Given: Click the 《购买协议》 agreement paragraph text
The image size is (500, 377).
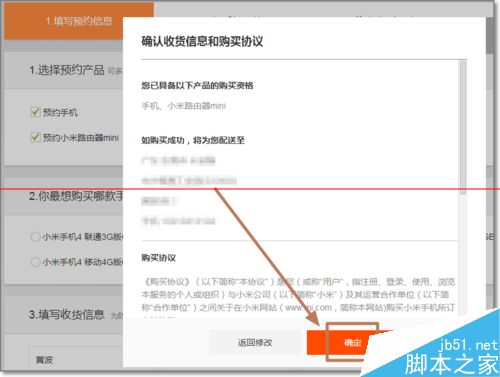Looking at the screenshot, I should [x=298, y=295].
